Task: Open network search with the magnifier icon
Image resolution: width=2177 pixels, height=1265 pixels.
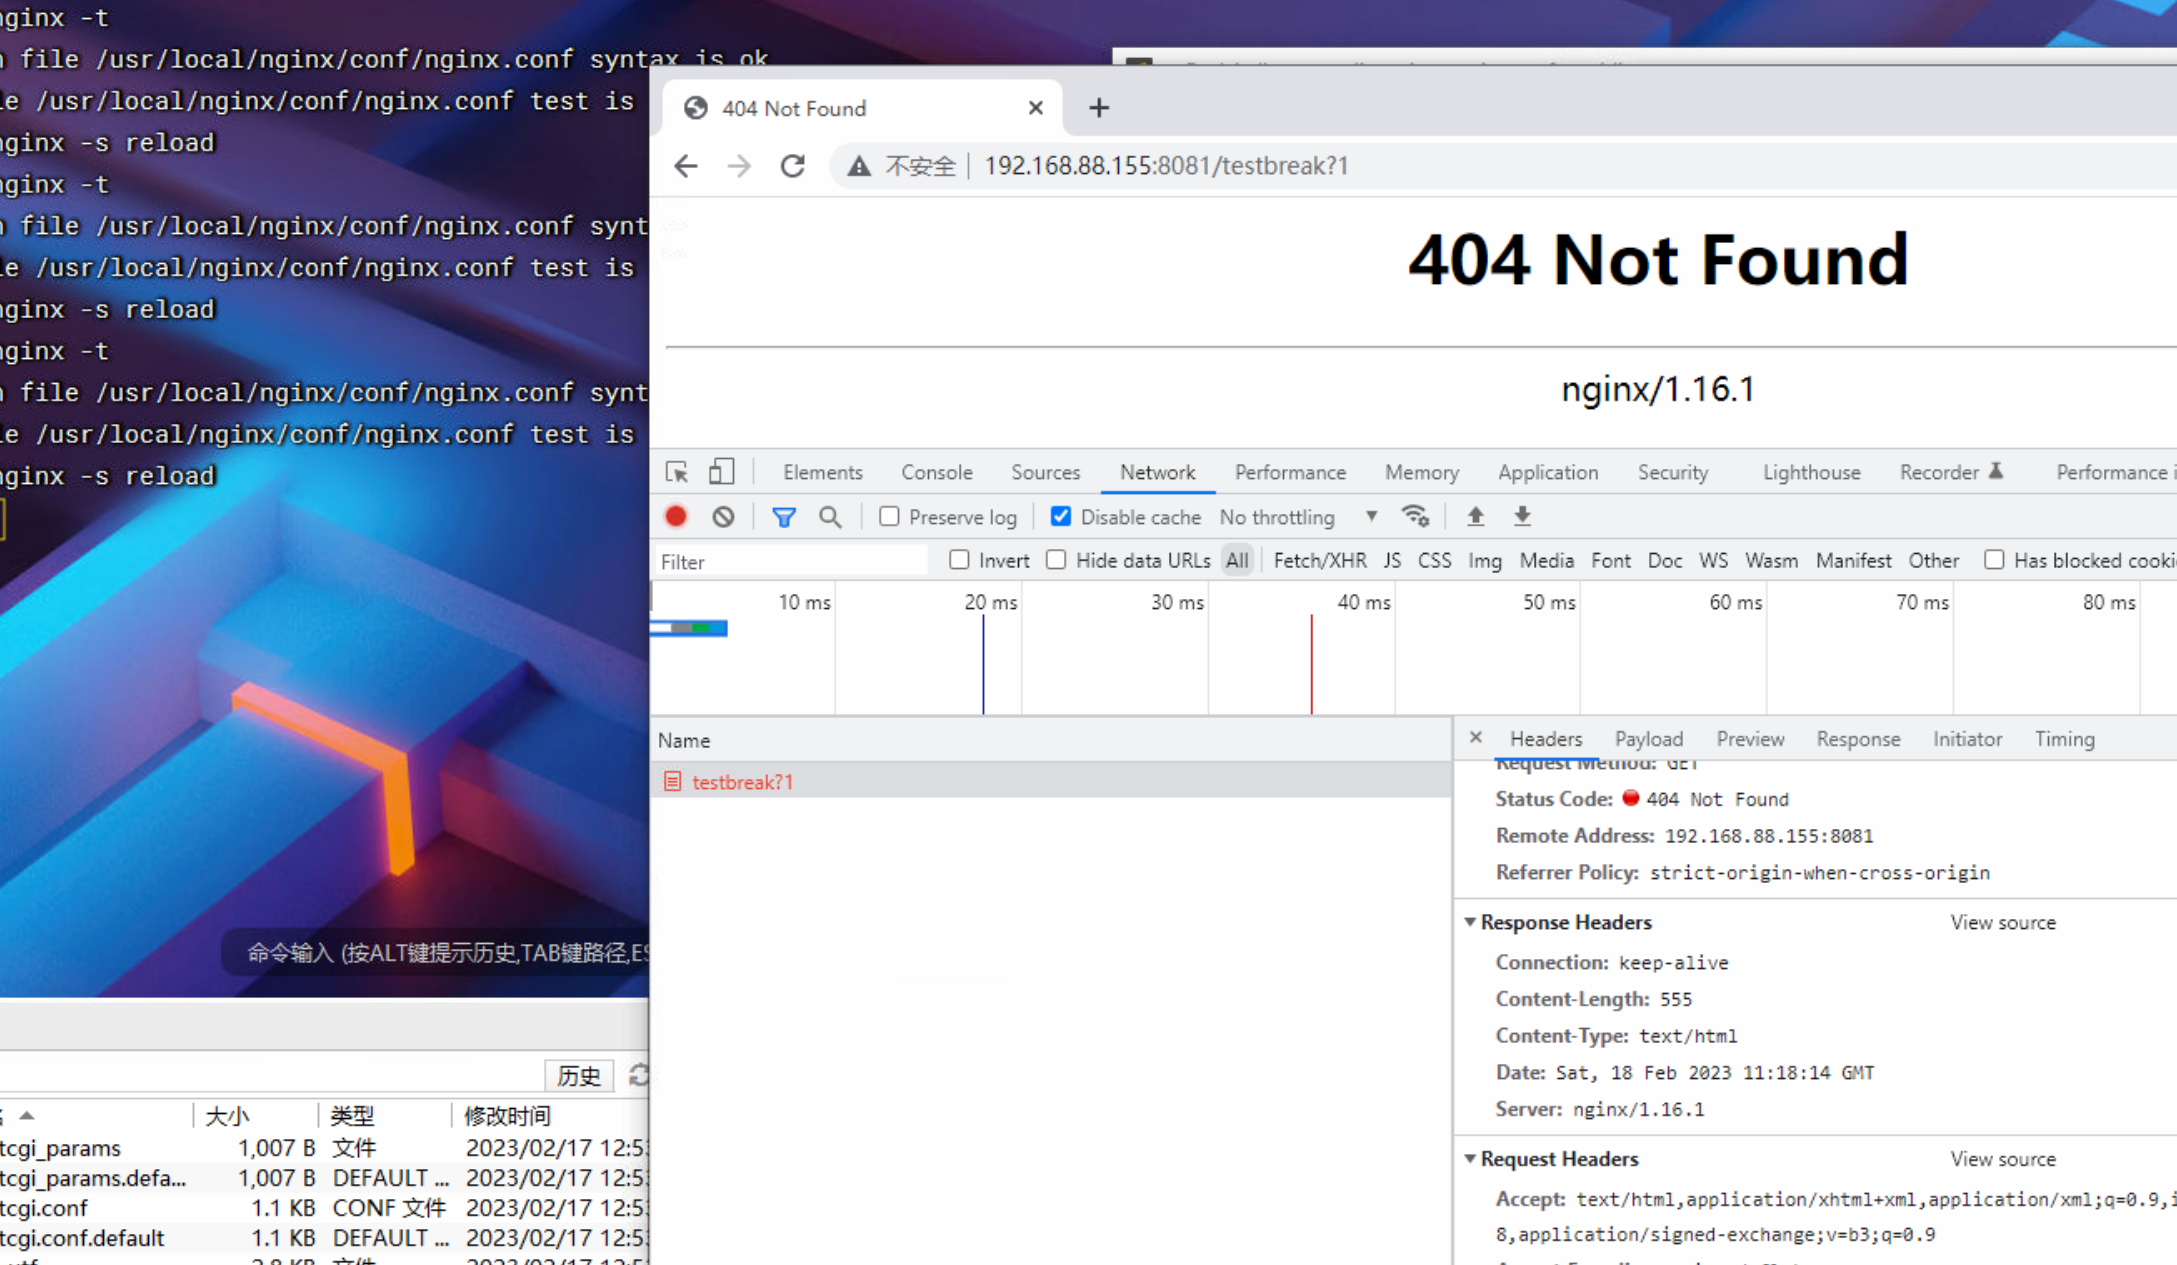Action: pos(830,516)
